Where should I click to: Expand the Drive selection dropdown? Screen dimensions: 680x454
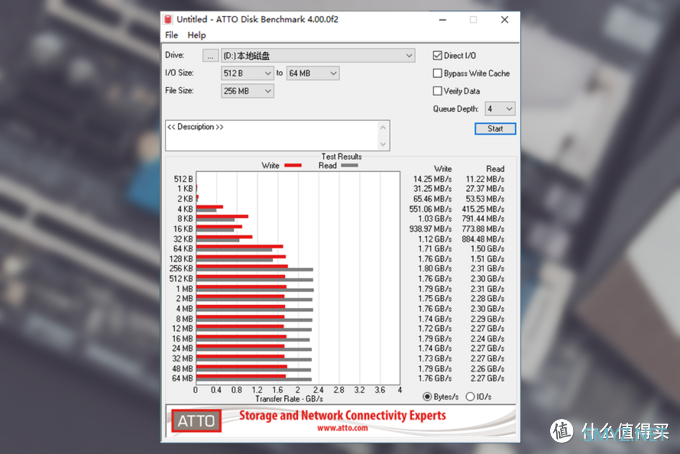318,56
